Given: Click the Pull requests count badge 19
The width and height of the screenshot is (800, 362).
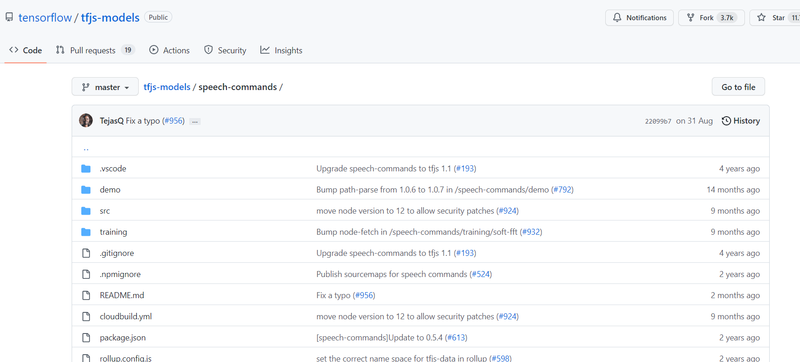Looking at the screenshot, I should point(128,50).
